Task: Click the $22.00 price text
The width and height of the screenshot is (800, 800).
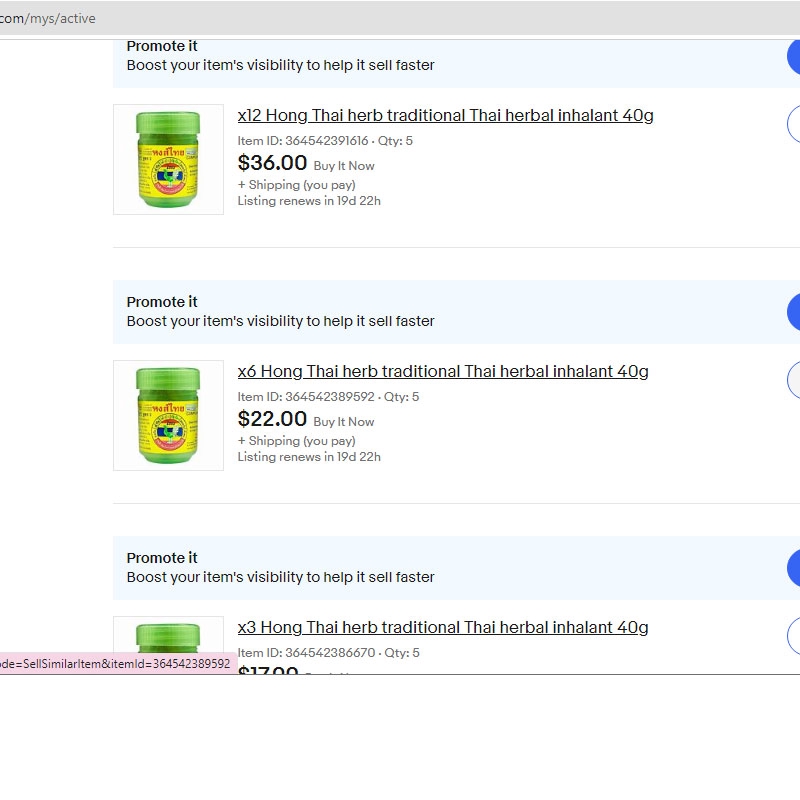Action: (x=272, y=419)
